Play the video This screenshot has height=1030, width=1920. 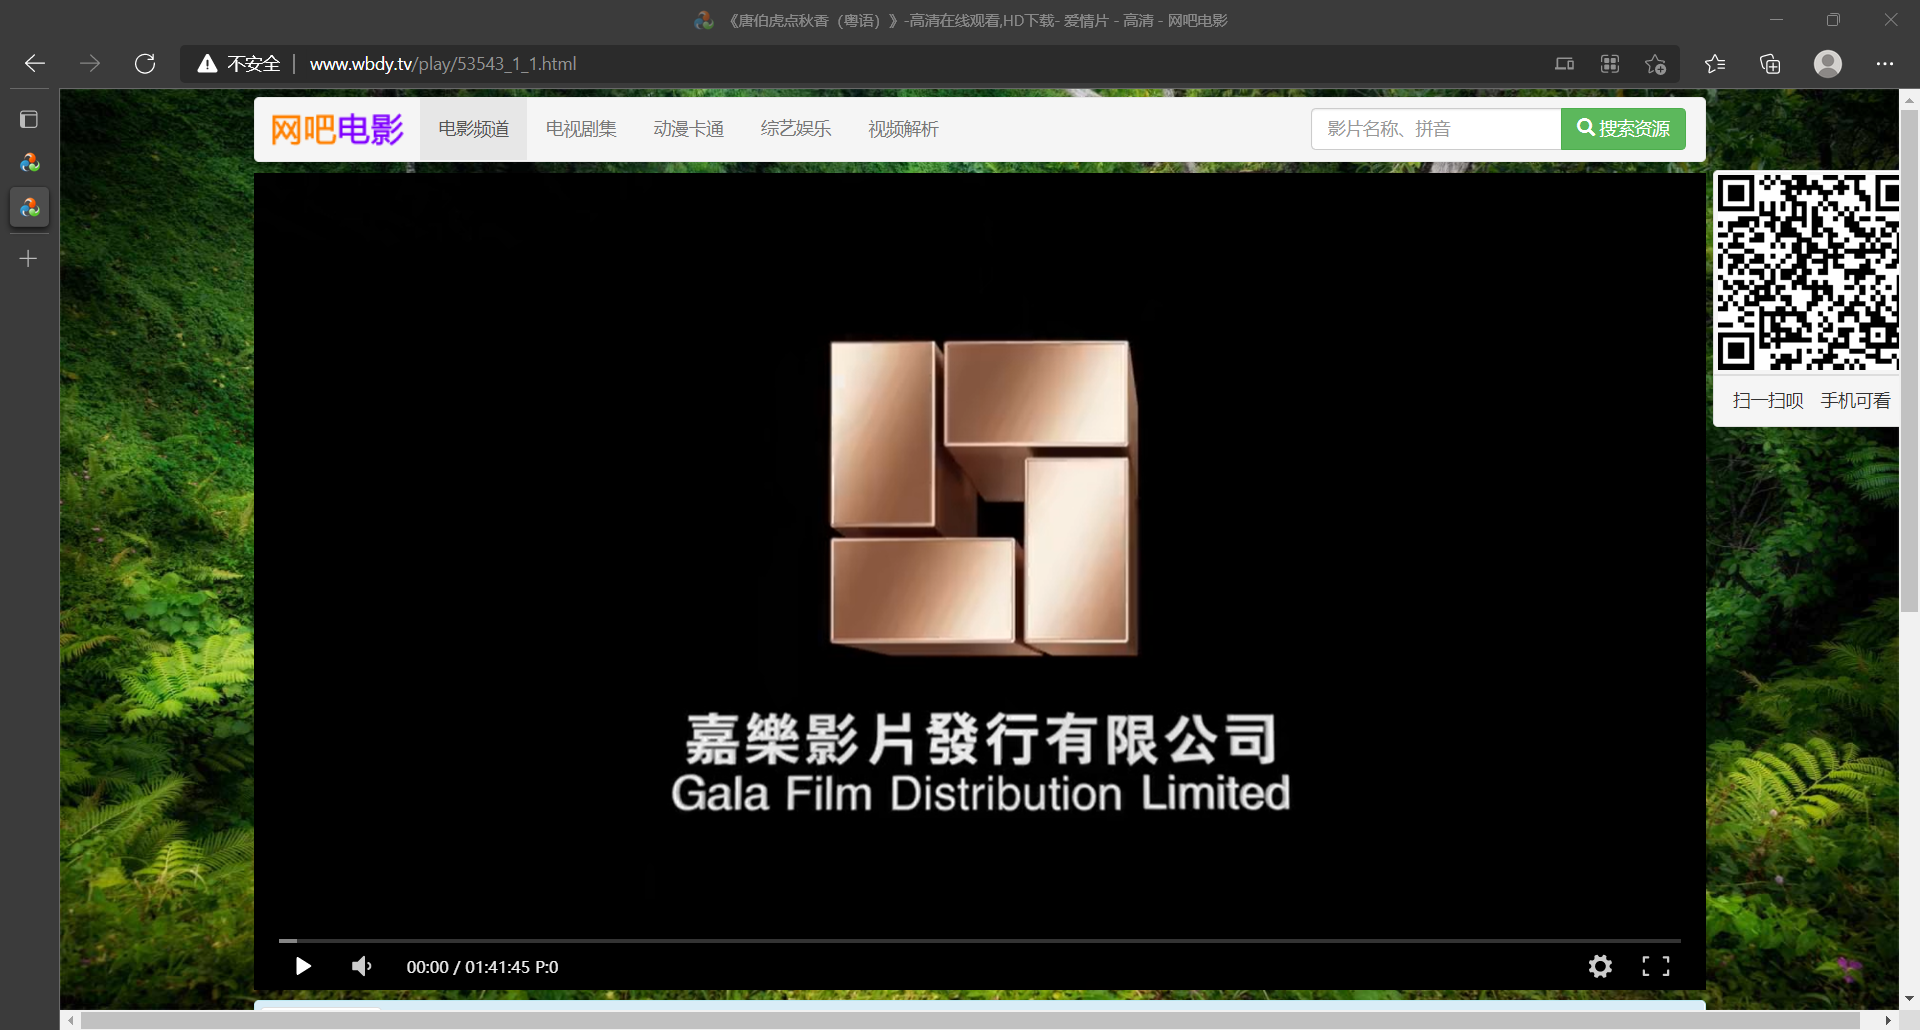[303, 966]
